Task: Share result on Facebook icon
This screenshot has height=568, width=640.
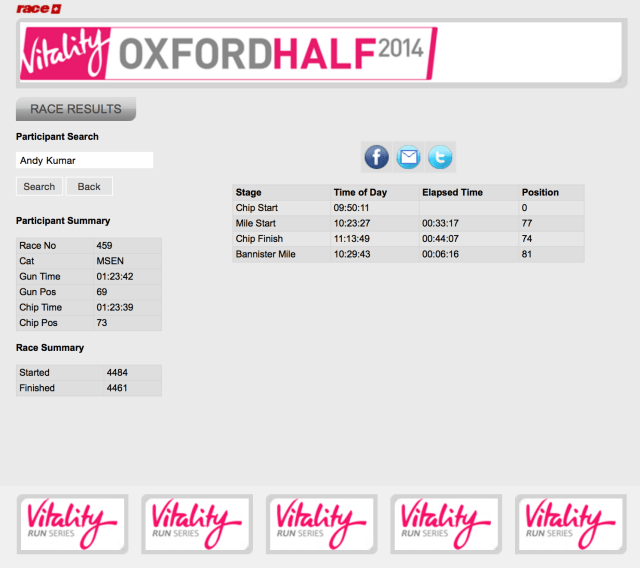Action: click(376, 157)
